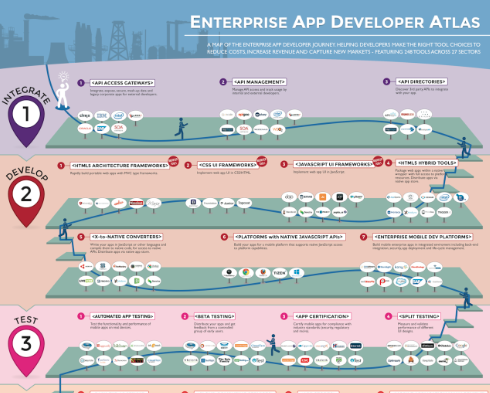Click the API Access Gateways heading
This screenshot has width=490, height=393.
[x=123, y=83]
